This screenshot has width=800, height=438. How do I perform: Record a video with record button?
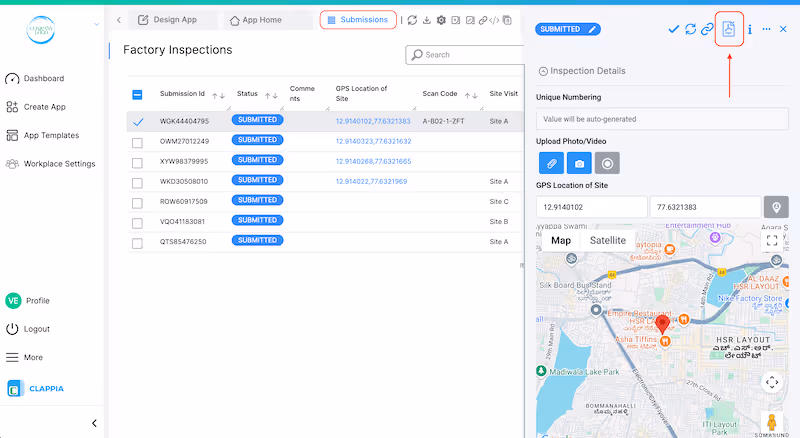click(x=607, y=163)
